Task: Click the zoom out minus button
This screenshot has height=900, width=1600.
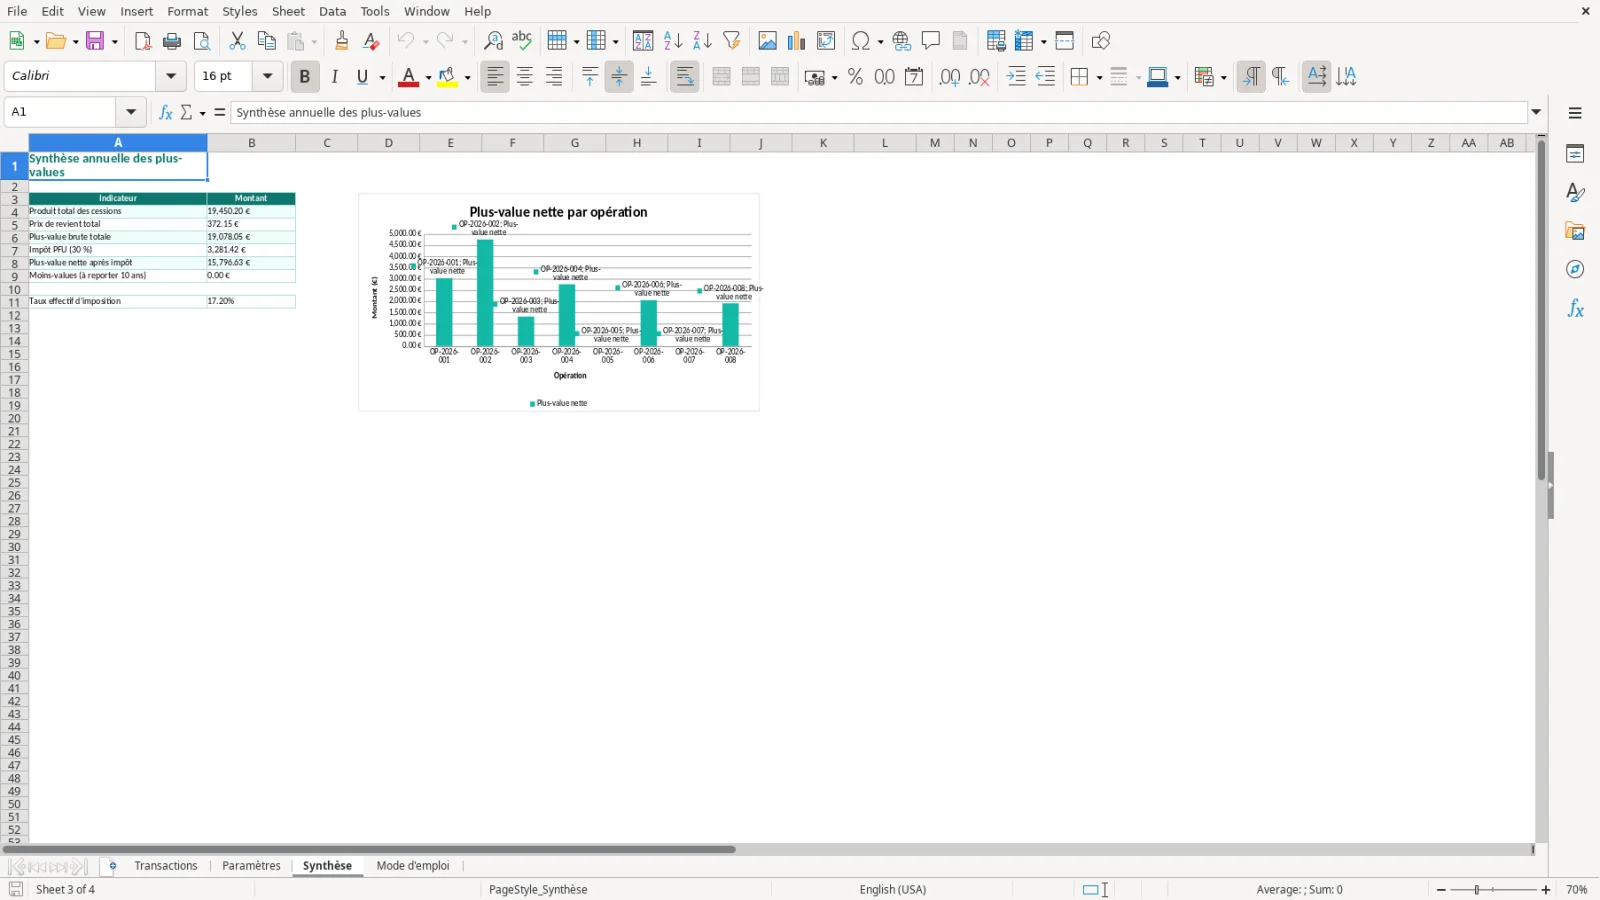Action: pos(1441,890)
